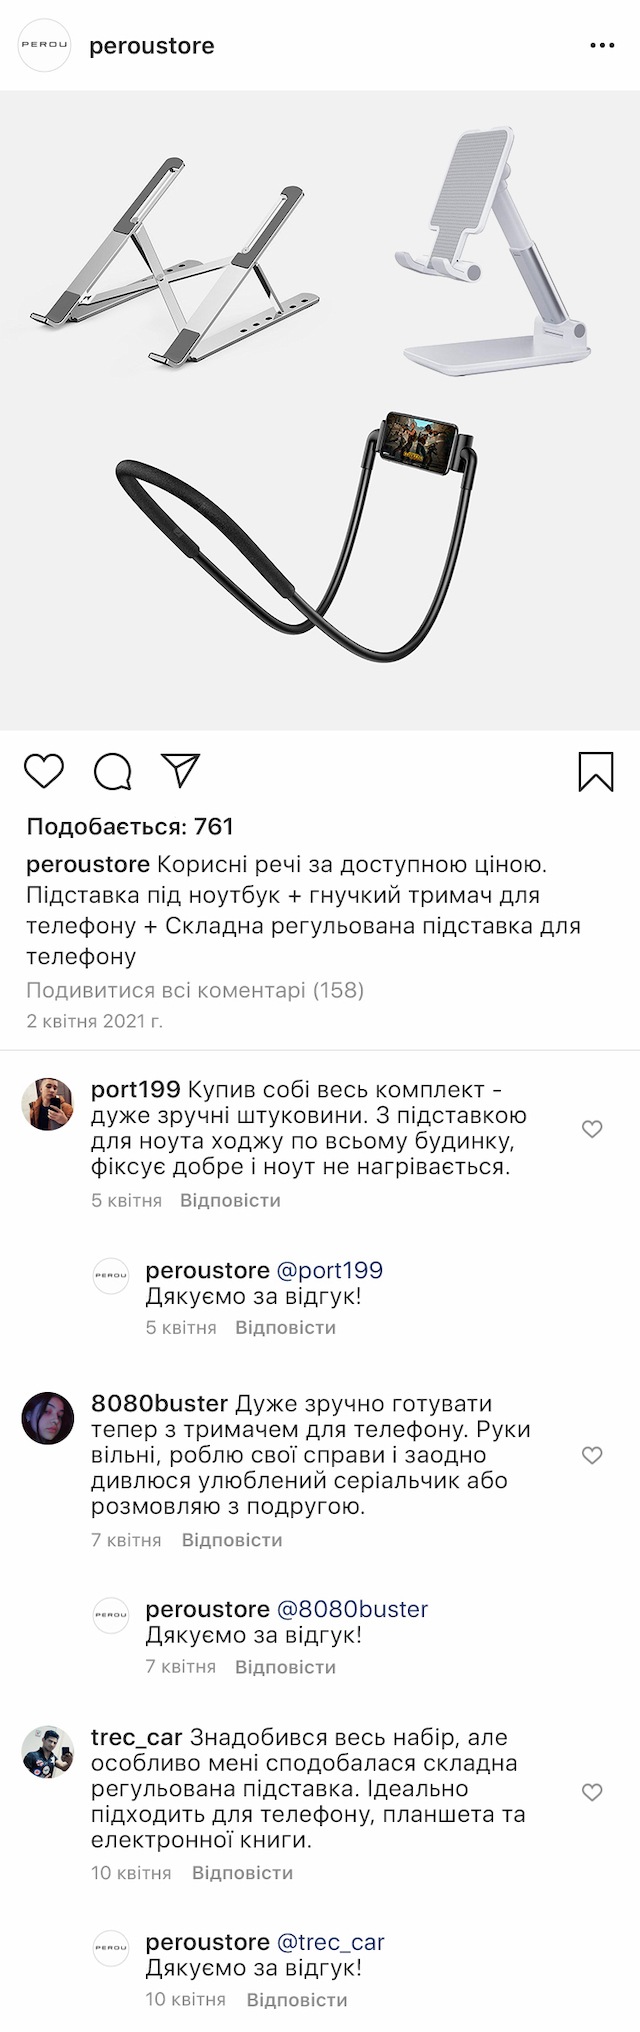Click the Perou store profile logo in header

tap(45, 46)
